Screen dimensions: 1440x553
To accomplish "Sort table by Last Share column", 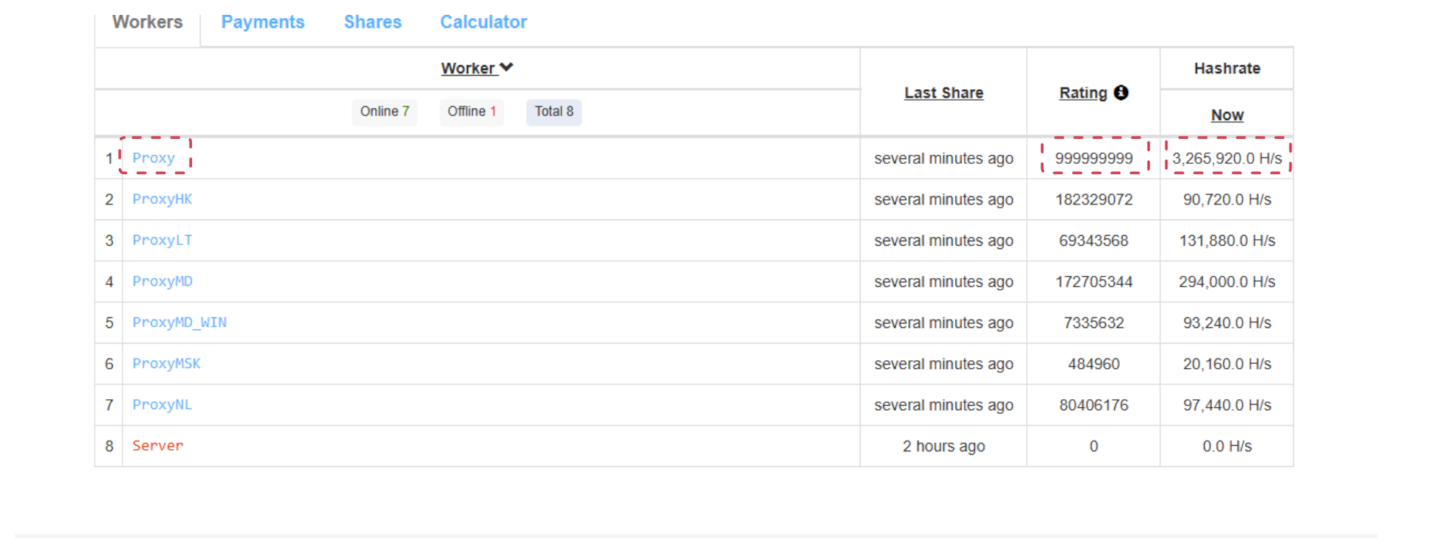I will (x=943, y=93).
